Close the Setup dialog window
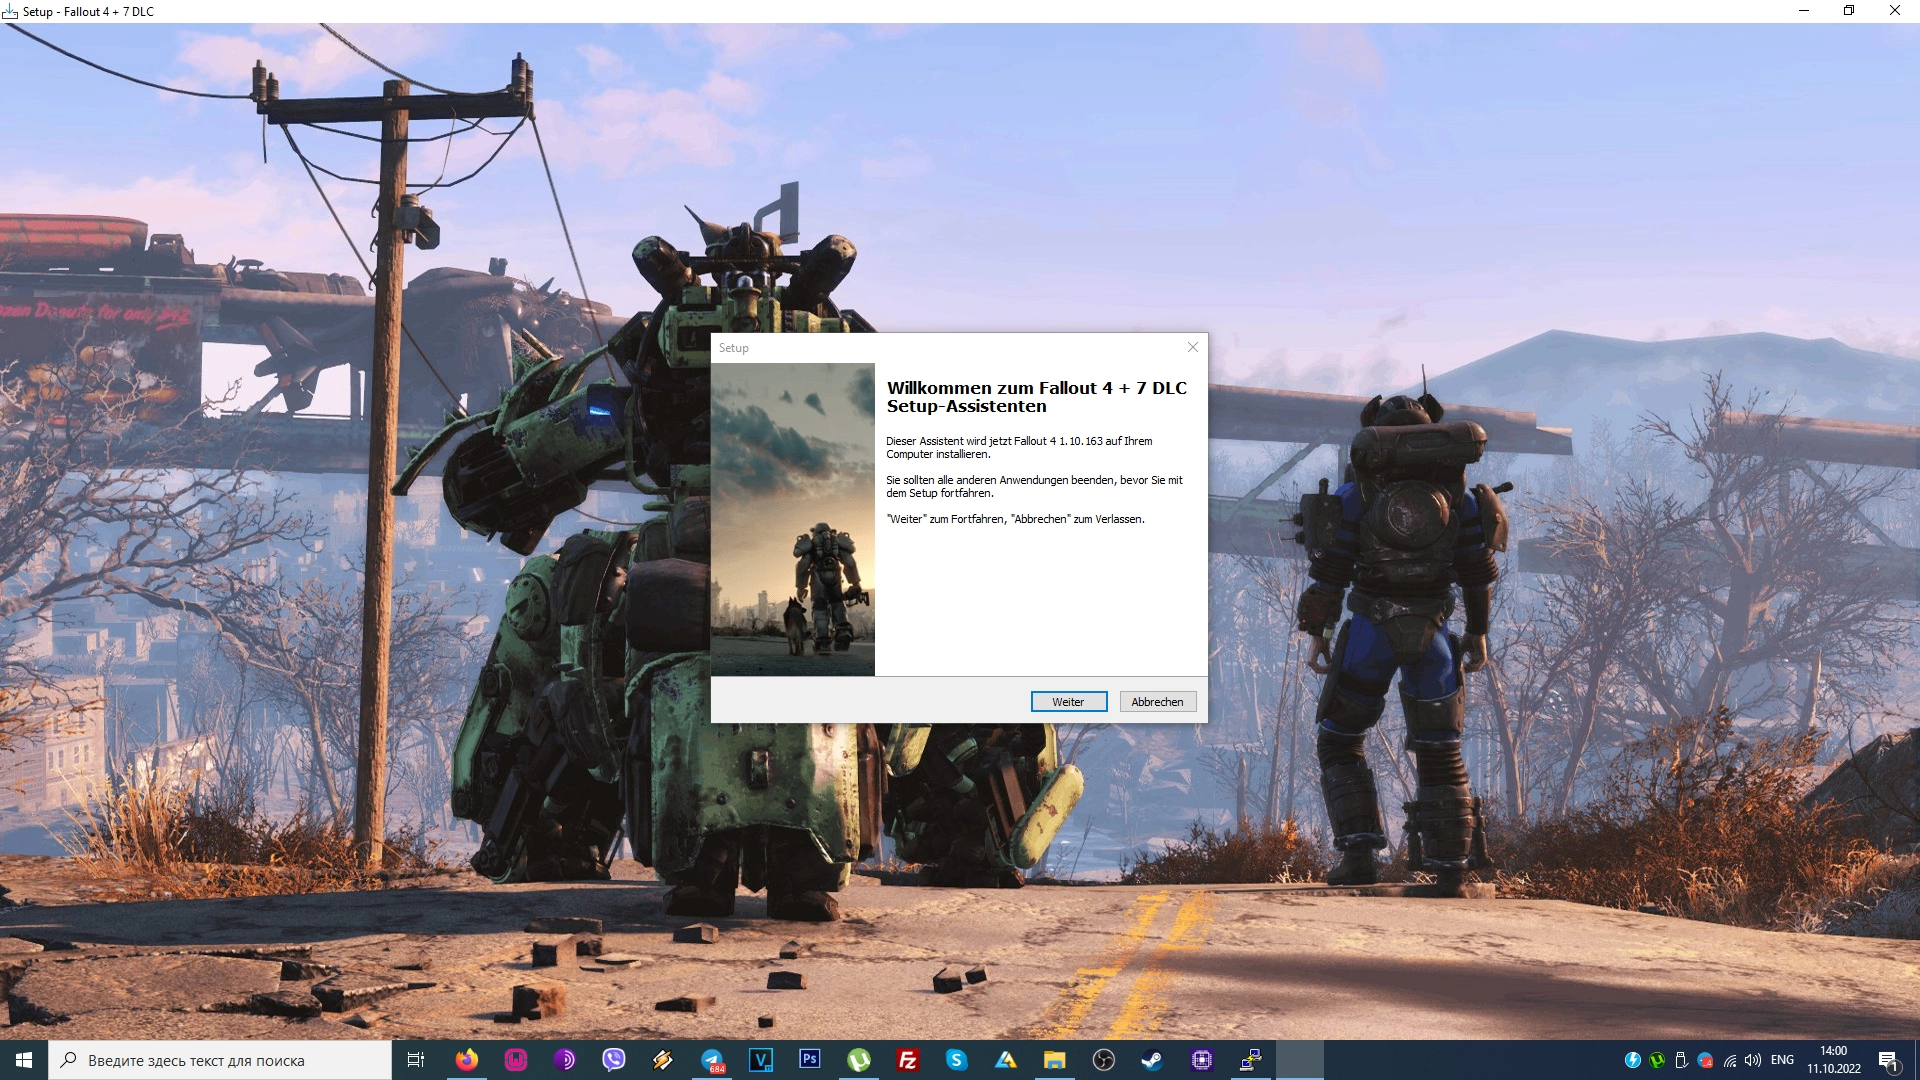Image resolution: width=1920 pixels, height=1080 pixels. point(1192,347)
